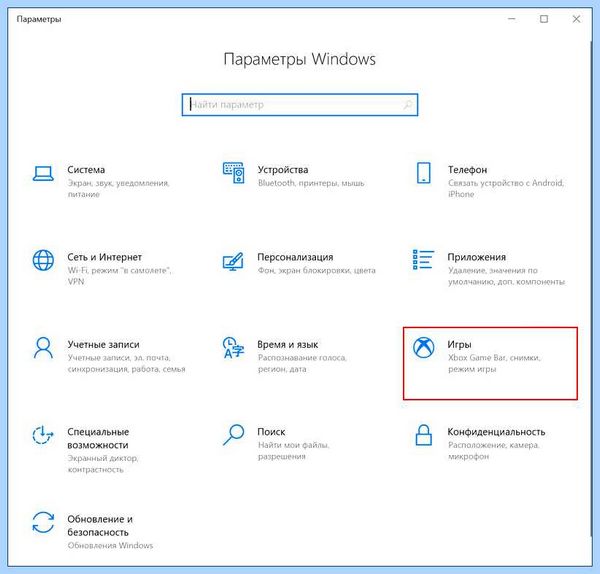Choose the Персонализация heading
600x574 pixels.
click(295, 257)
